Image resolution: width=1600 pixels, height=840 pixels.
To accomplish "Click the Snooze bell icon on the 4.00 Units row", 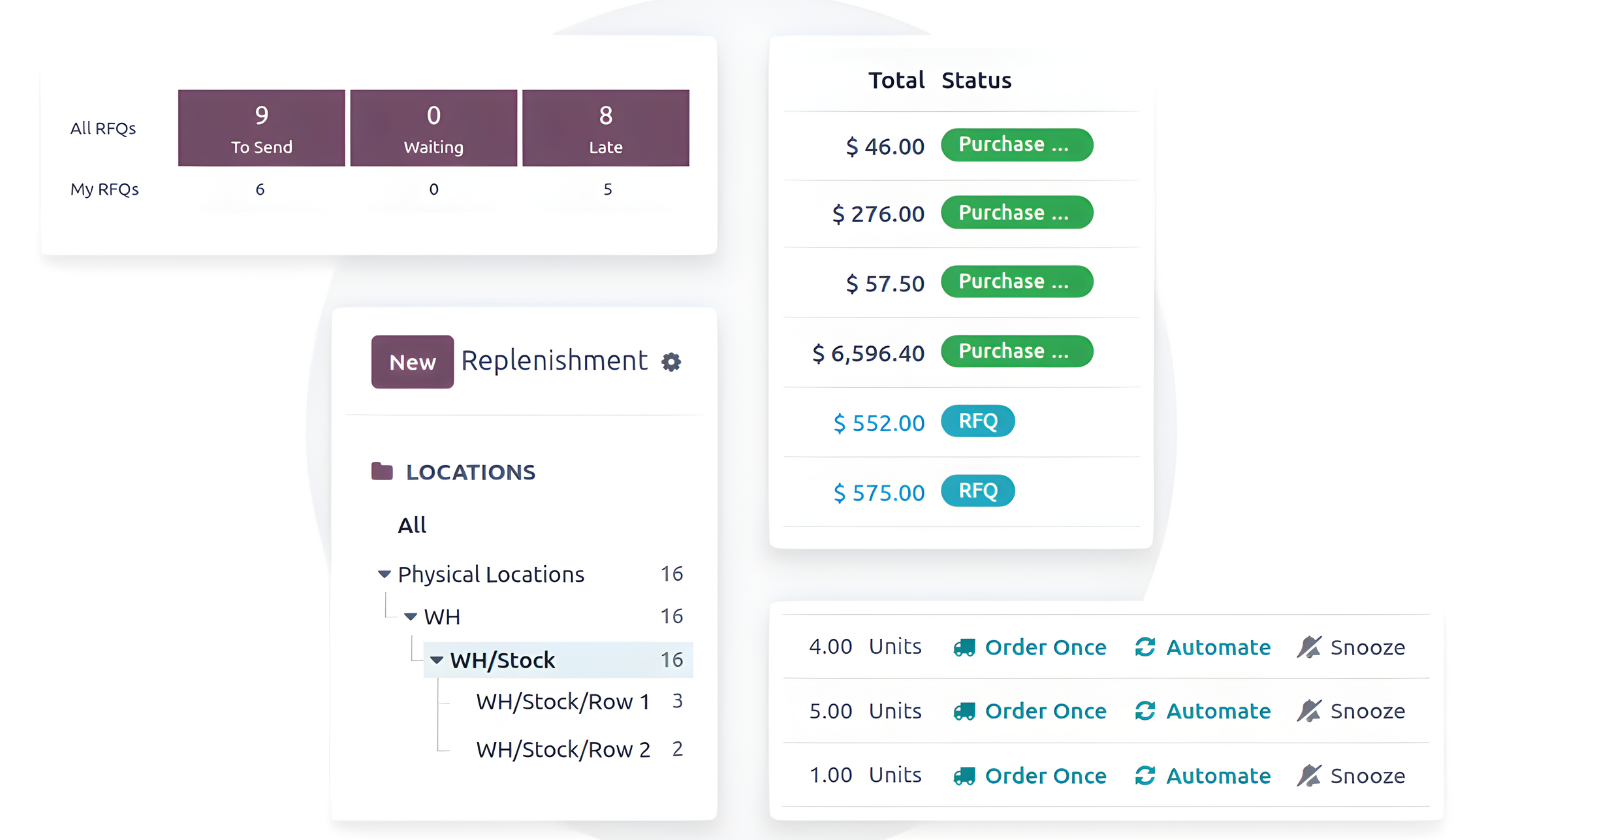I will tap(1309, 648).
